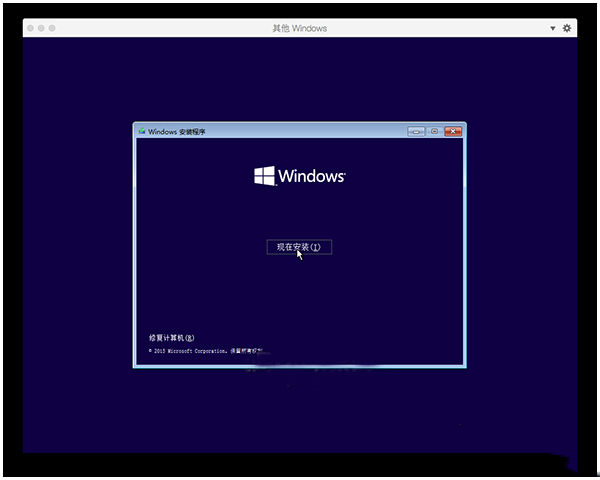
Task: Maximize the Windows 安装程序 dialog
Action: coord(434,131)
